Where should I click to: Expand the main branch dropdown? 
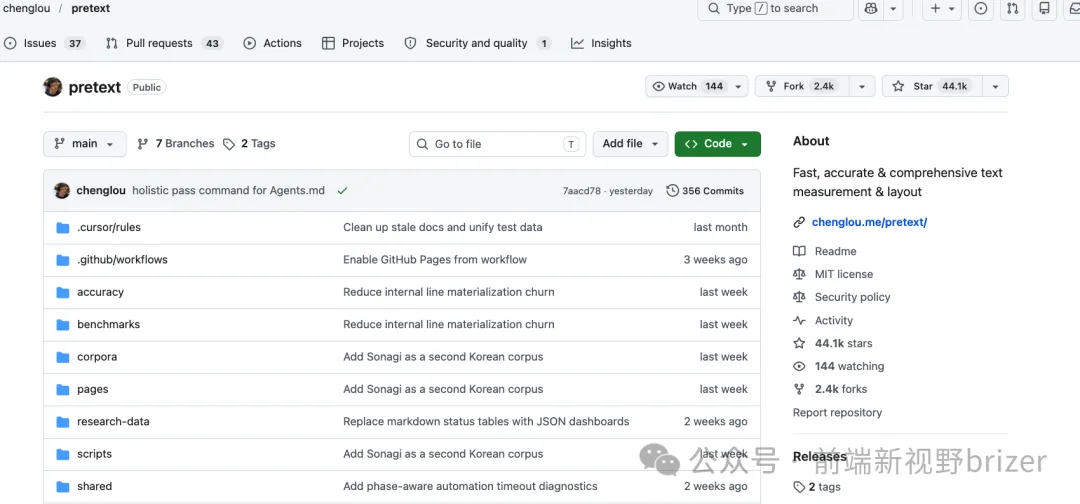(85, 144)
